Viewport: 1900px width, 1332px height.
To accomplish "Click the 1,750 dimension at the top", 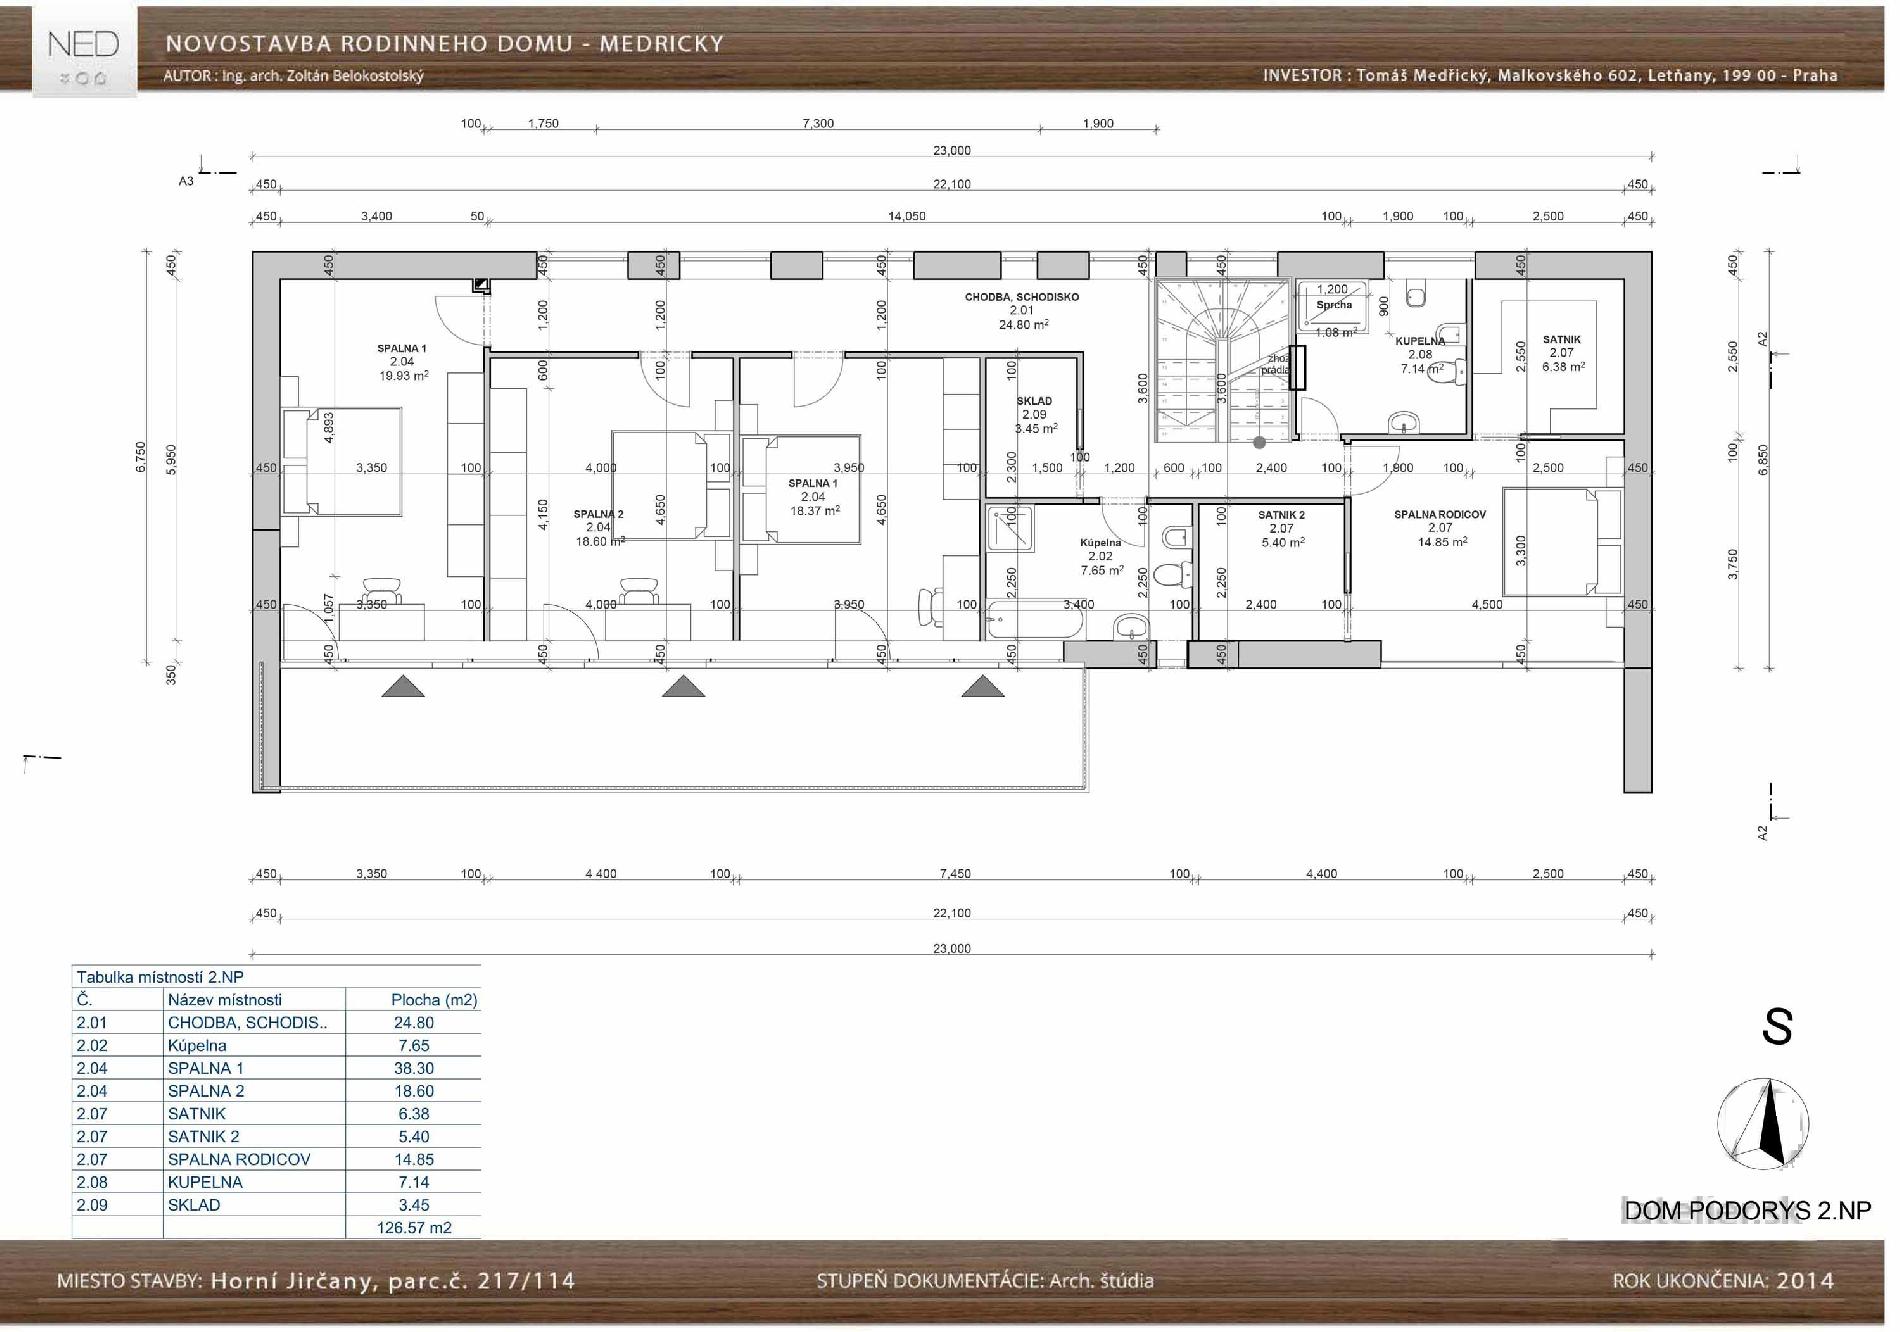I will pos(543,124).
